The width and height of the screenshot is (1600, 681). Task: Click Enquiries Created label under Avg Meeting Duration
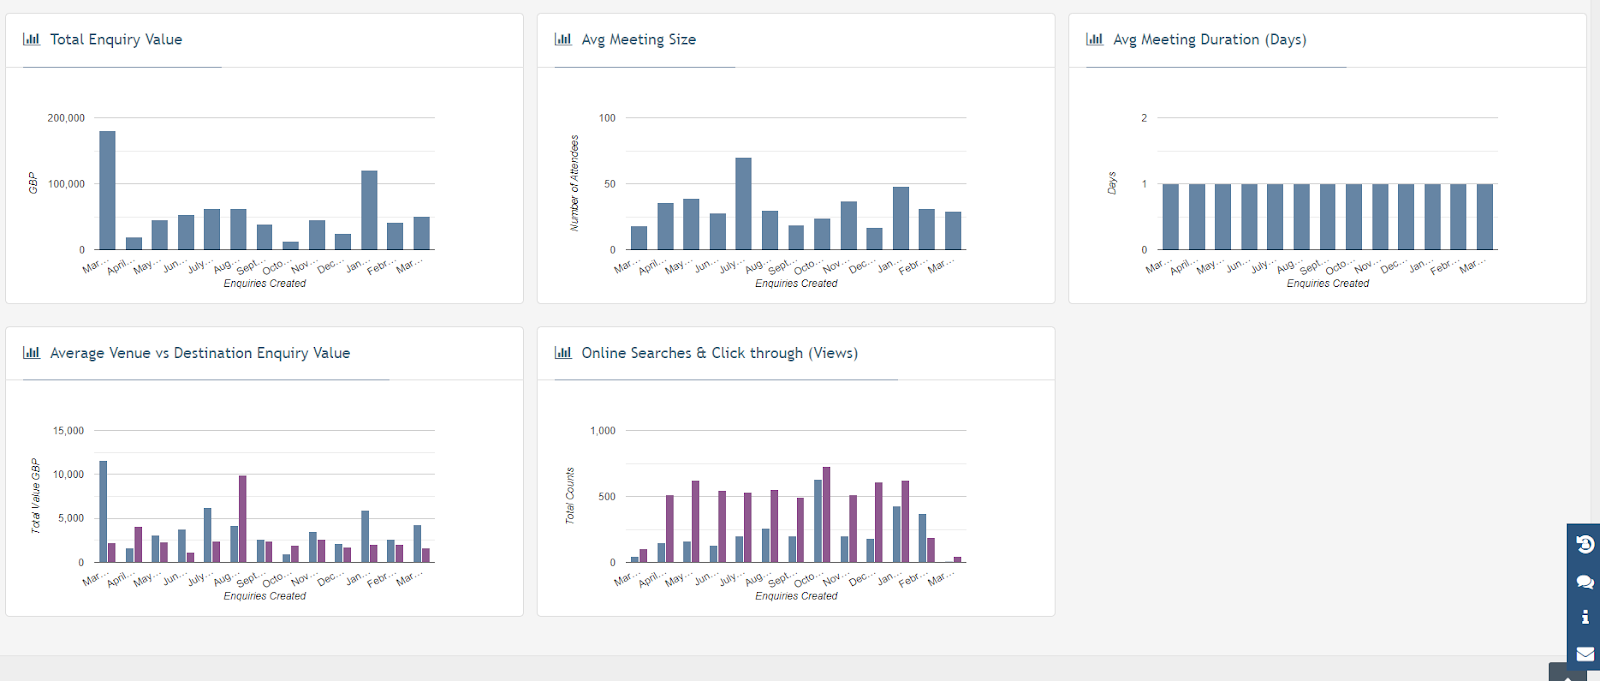[1328, 284]
